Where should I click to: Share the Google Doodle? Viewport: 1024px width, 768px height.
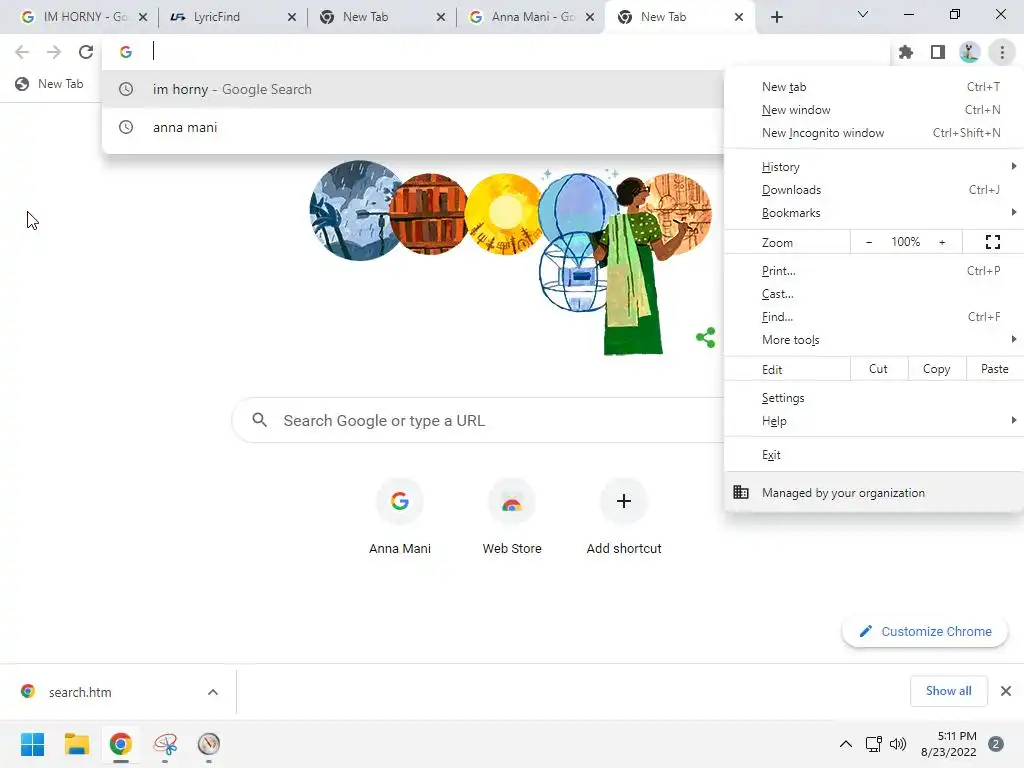coord(706,338)
